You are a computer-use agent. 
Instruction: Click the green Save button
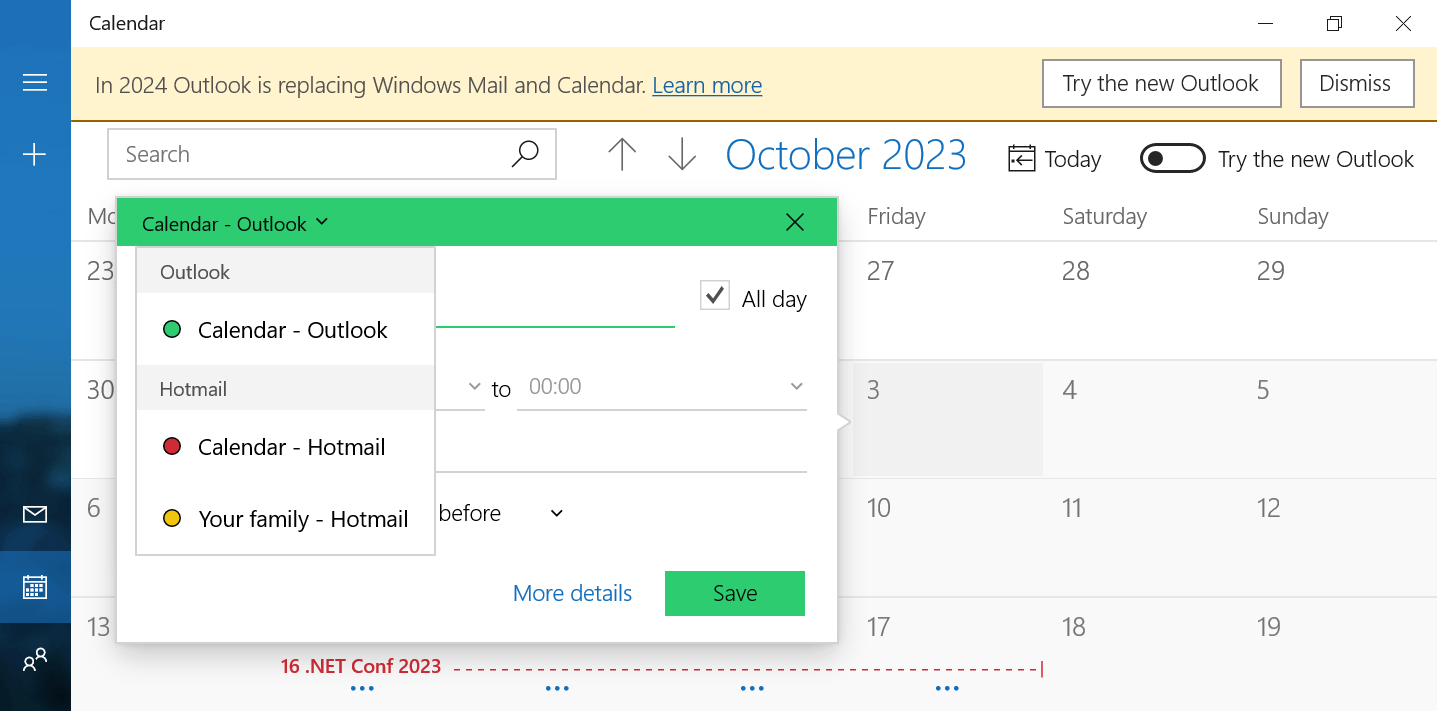tap(735, 593)
